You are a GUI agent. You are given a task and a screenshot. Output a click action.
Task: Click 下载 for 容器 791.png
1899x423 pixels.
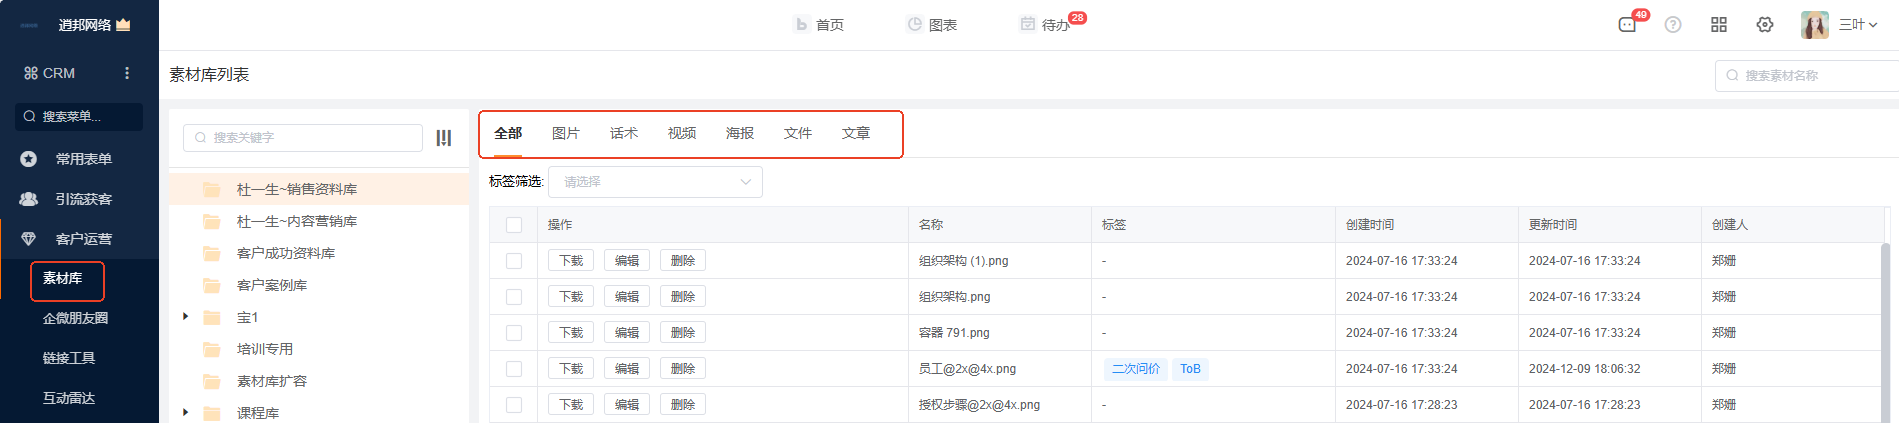click(571, 333)
